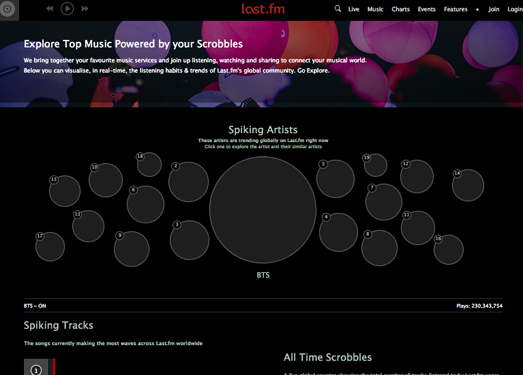Screen dimensions: 523x375
Task: Open the Live menu item
Action: point(354,9)
